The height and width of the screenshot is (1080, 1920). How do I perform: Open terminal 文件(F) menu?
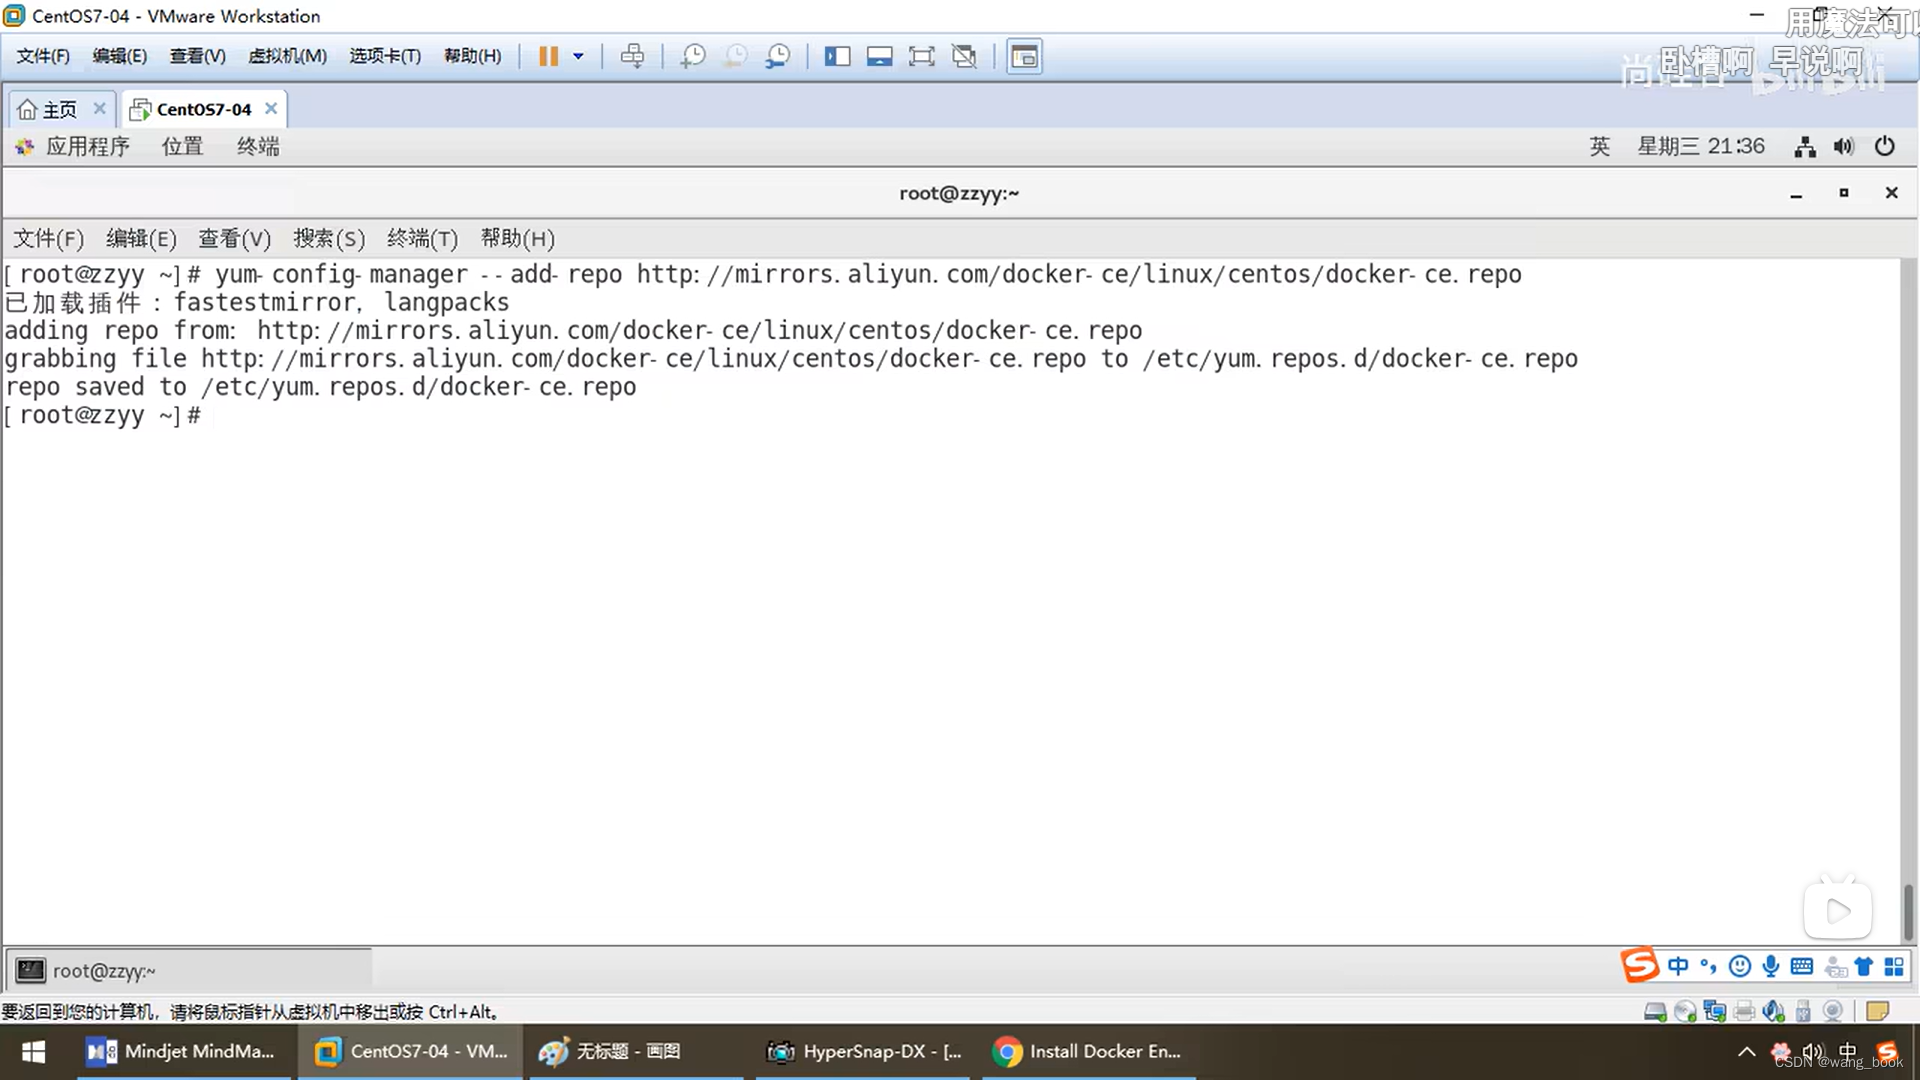[48, 239]
